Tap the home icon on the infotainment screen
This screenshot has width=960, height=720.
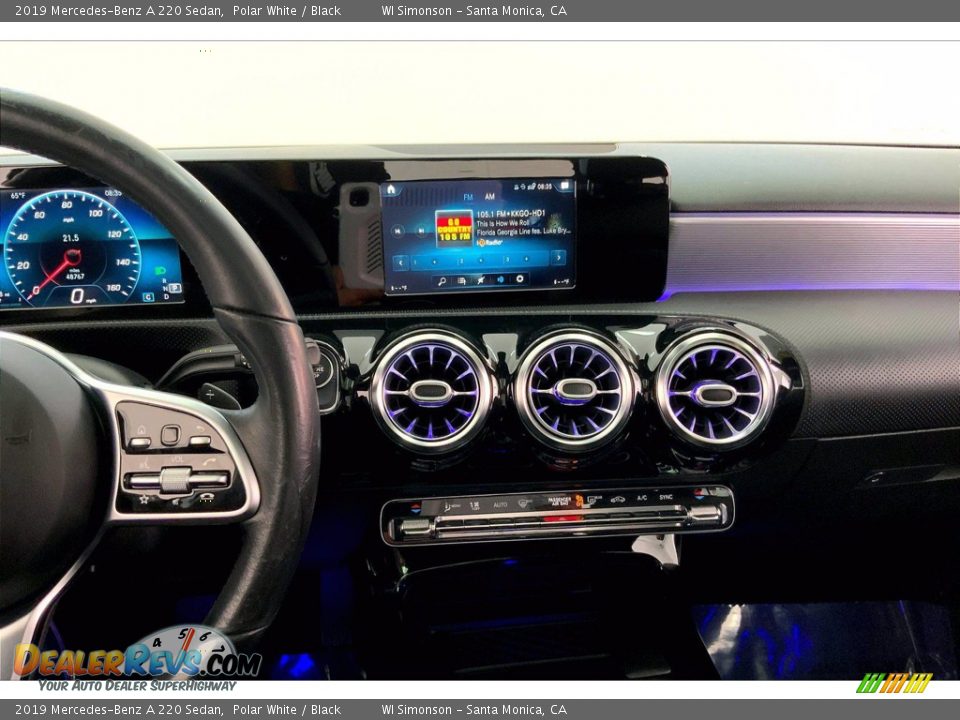391,189
